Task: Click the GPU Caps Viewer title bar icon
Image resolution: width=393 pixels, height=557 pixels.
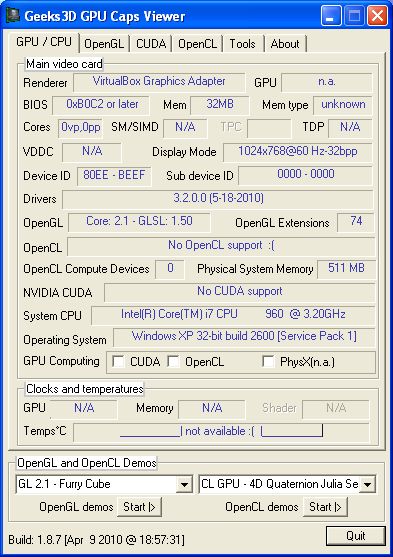Action: click(x=13, y=16)
